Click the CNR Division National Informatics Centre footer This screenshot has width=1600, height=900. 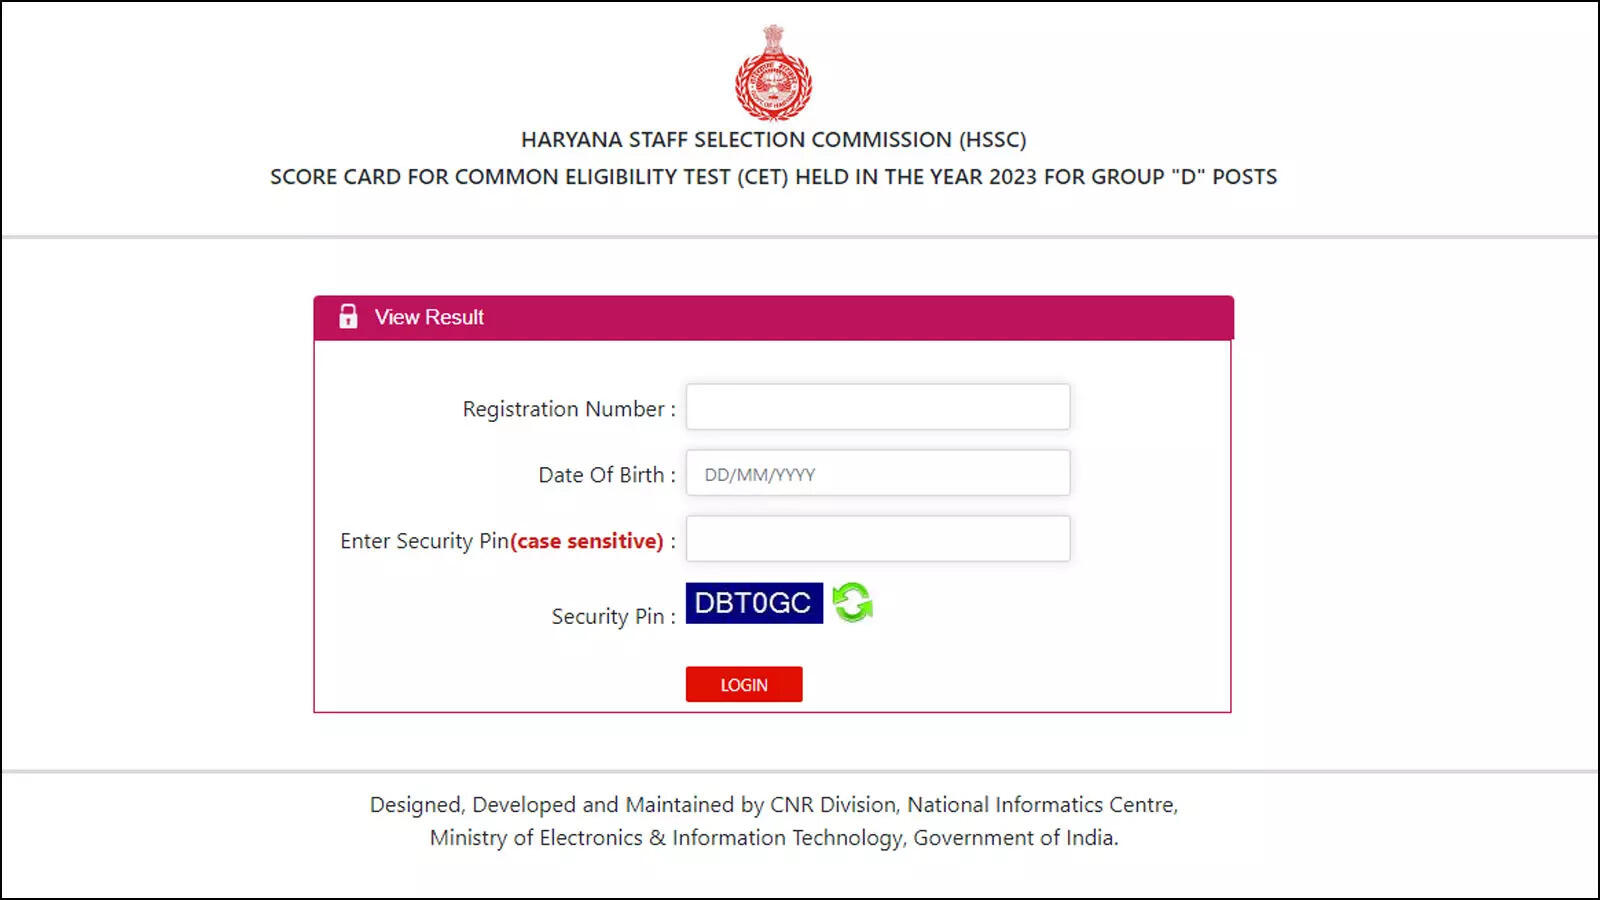tap(774, 805)
